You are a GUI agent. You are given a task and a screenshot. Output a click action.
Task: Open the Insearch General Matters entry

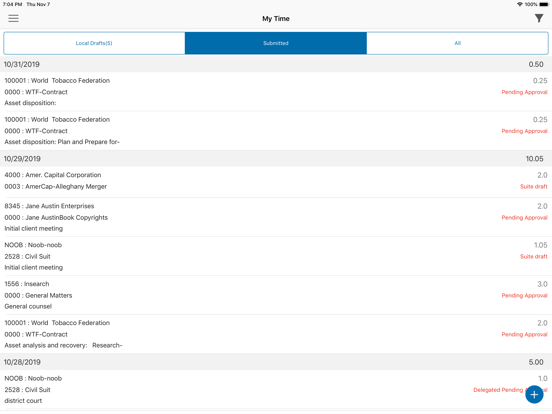click(276, 295)
